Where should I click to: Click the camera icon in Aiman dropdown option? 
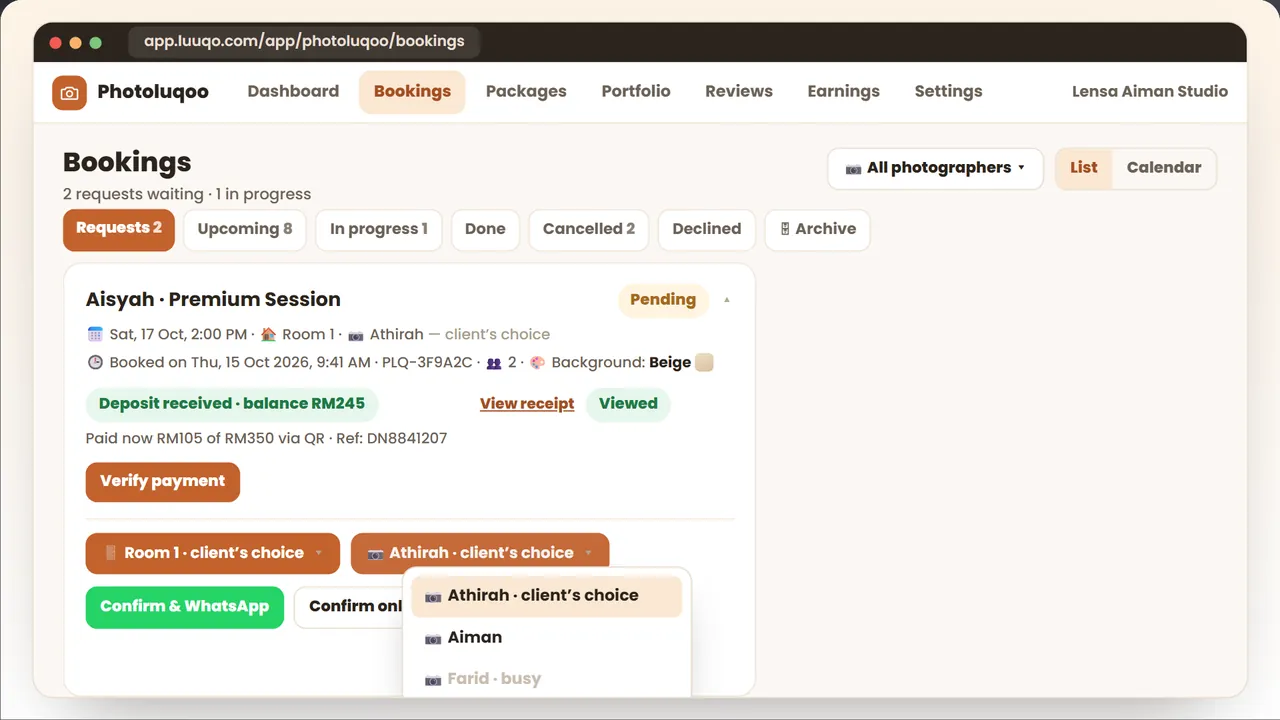pyautogui.click(x=433, y=638)
